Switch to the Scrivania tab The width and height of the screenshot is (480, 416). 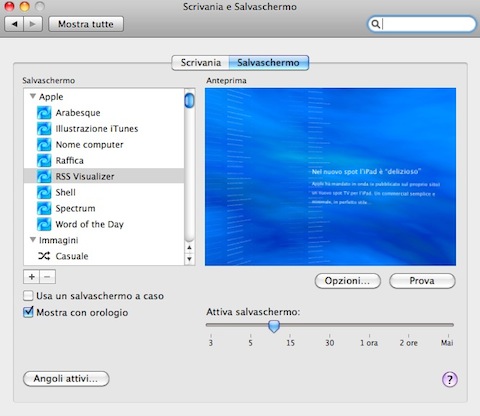coord(200,63)
